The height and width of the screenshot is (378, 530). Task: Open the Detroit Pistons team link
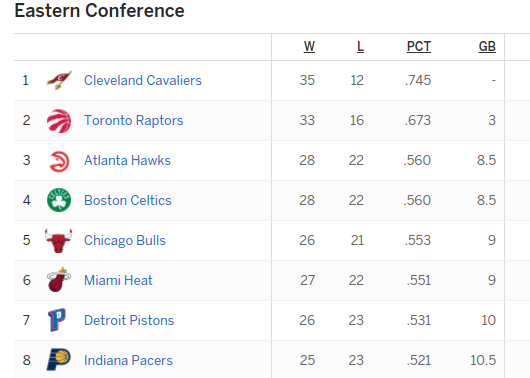click(129, 320)
